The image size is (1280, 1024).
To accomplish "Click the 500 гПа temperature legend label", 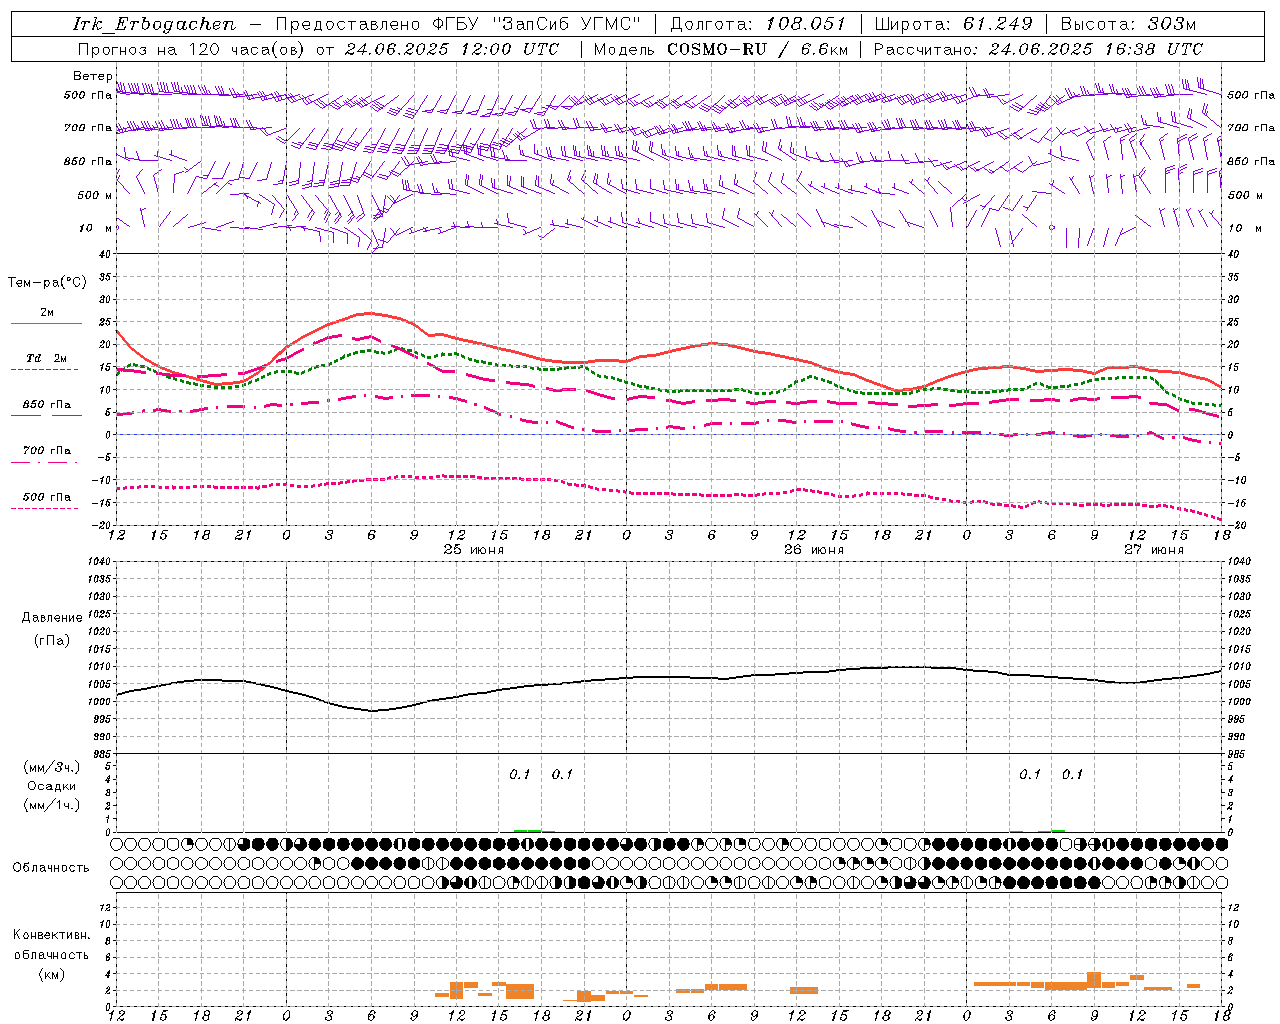I will (47, 496).
